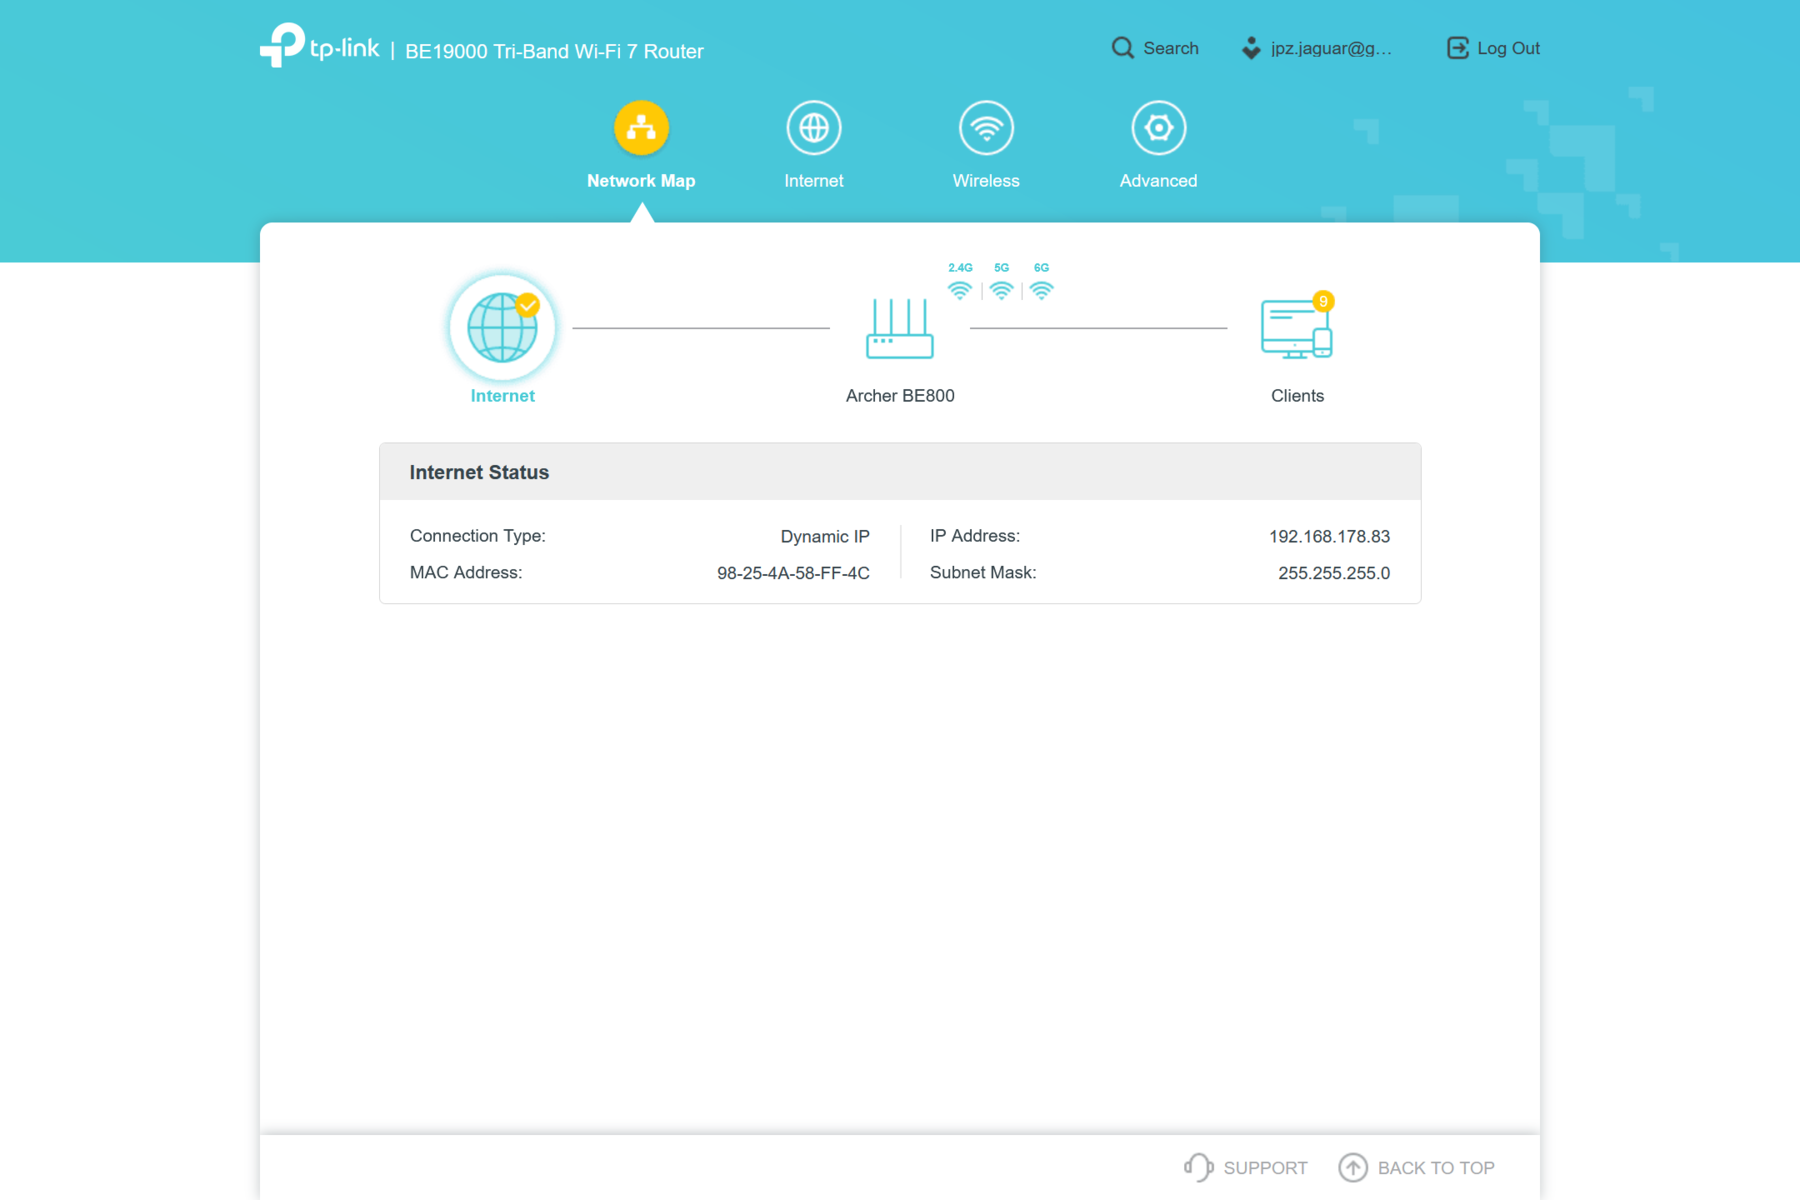Screen dimensions: 1800x1200
Task: Click the Network Map tab label
Action: point(641,181)
